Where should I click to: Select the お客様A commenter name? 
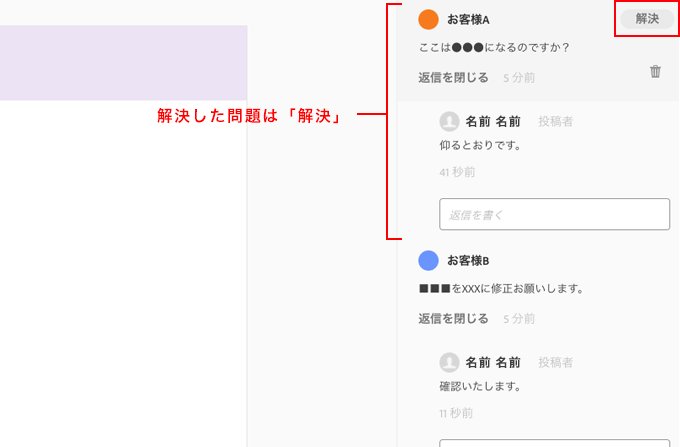coord(468,20)
